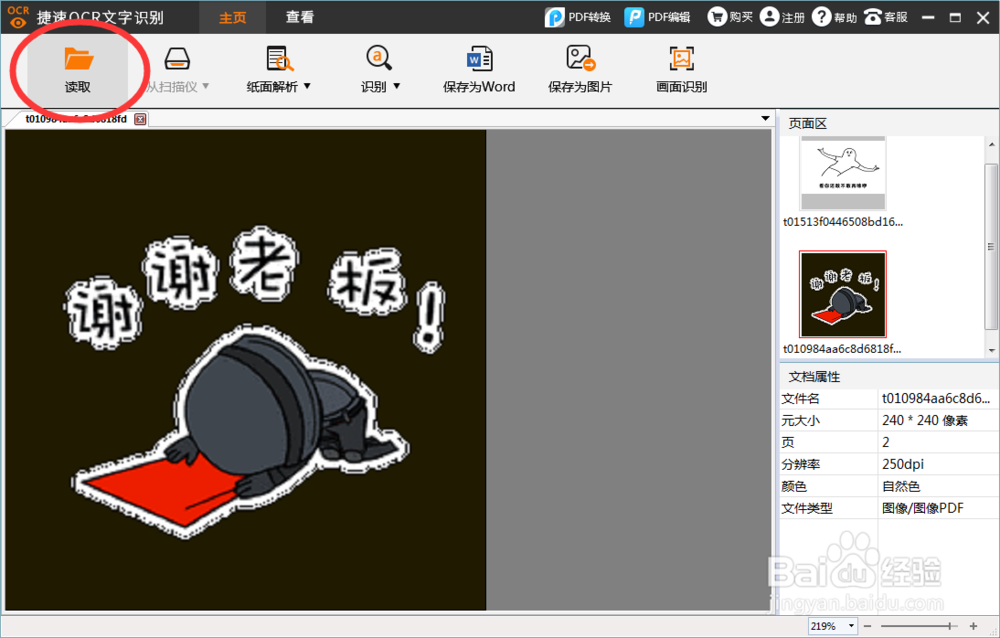The height and width of the screenshot is (638, 1000).
Task: Expand the 识别 dropdown arrow
Action: 396,86
